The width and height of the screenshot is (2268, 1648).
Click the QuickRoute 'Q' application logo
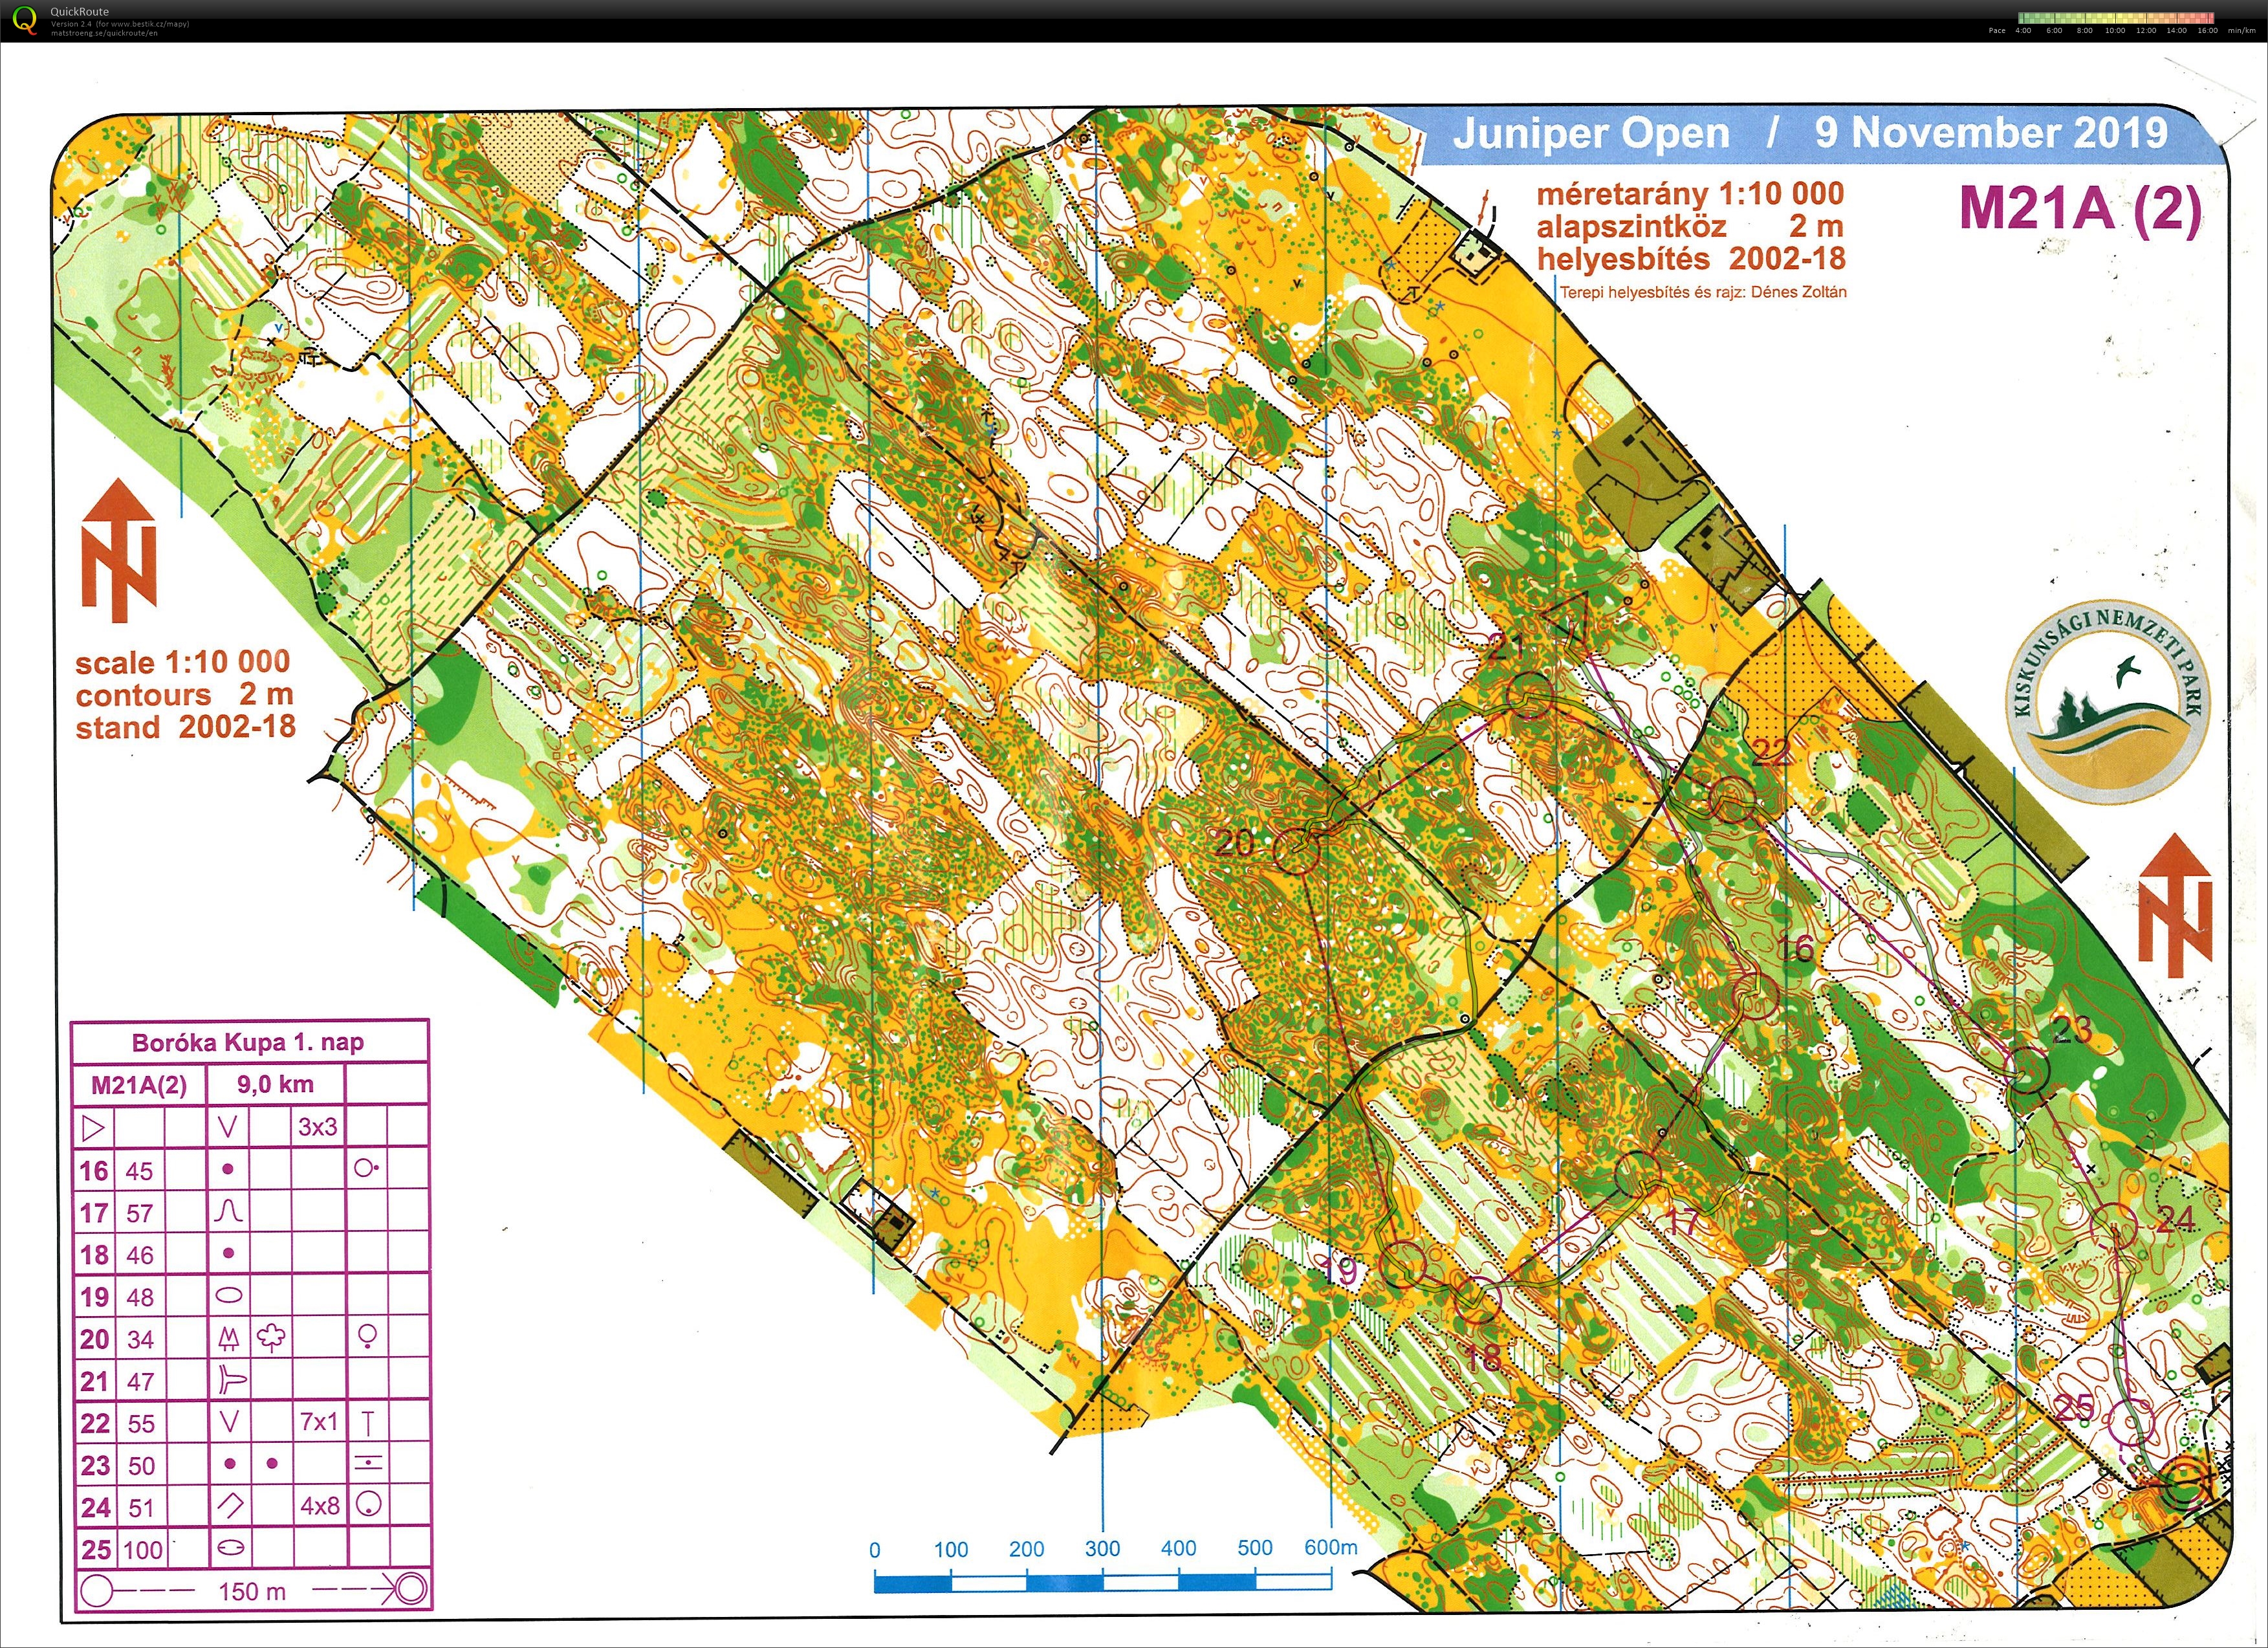(24, 20)
